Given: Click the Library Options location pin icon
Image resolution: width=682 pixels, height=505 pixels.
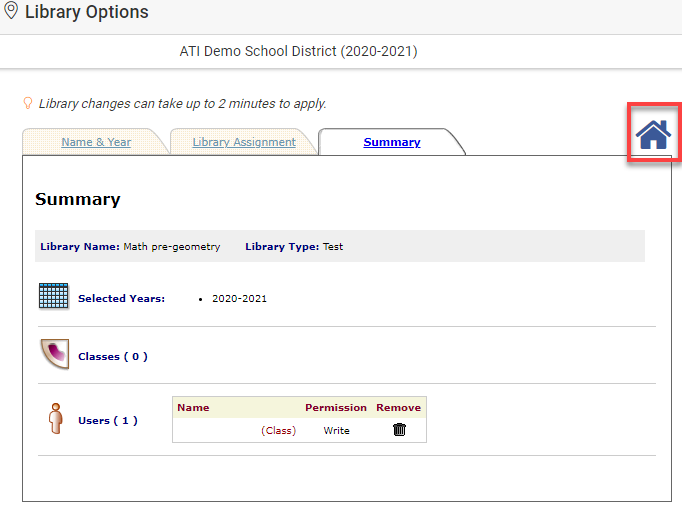Looking at the screenshot, I should coord(11,12).
